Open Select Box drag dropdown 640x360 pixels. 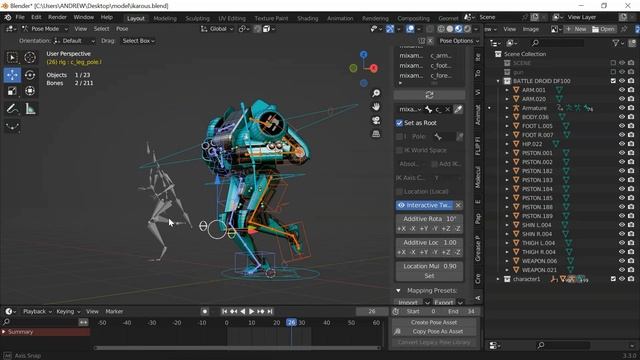138,41
